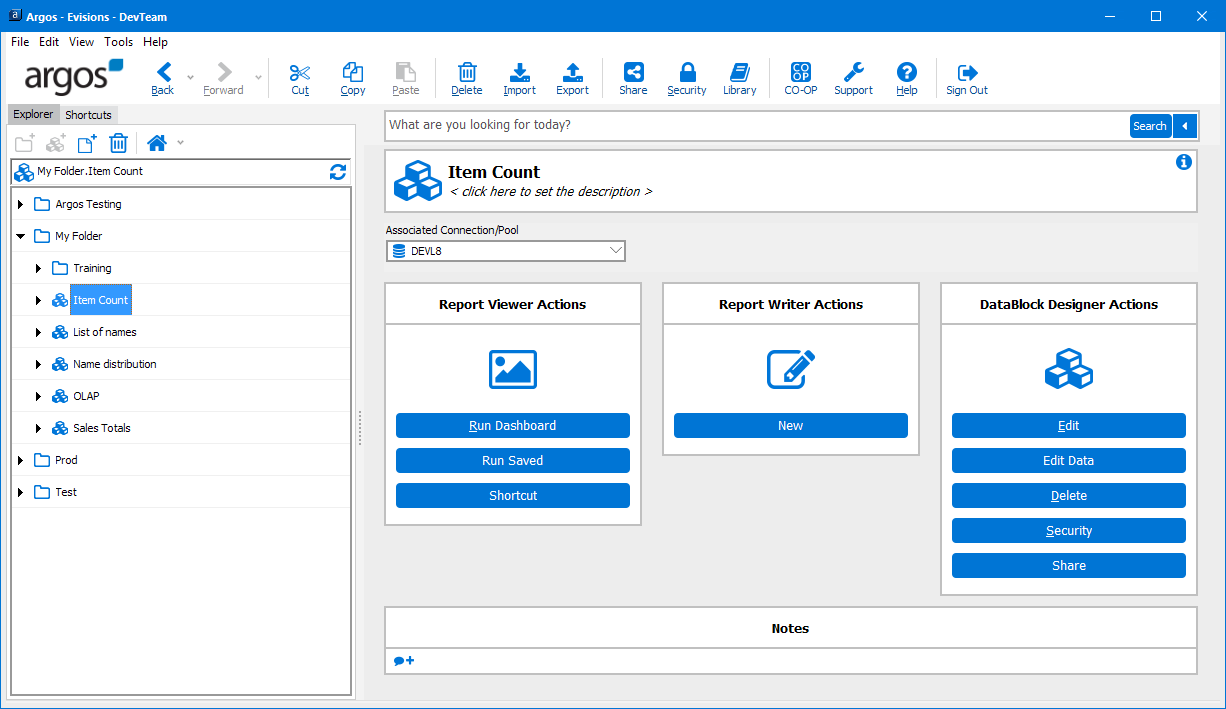This screenshot has width=1226, height=709.
Task: Click the Explorer panel trash icon
Action: point(118,142)
